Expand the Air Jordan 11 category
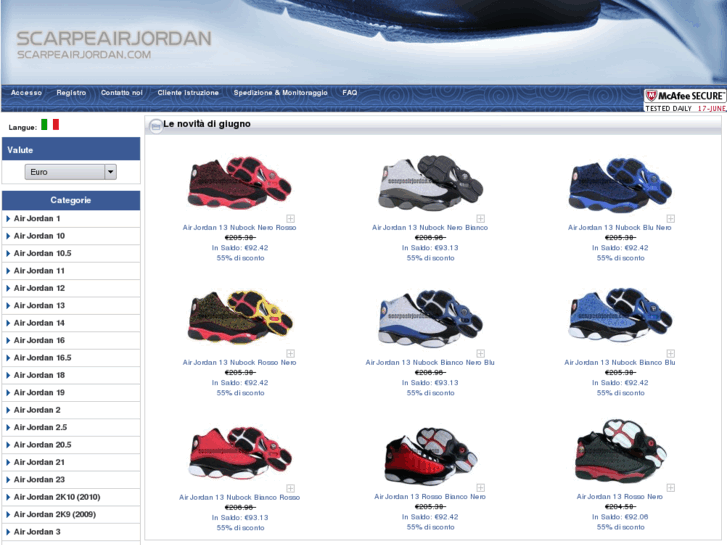 click(x=71, y=270)
